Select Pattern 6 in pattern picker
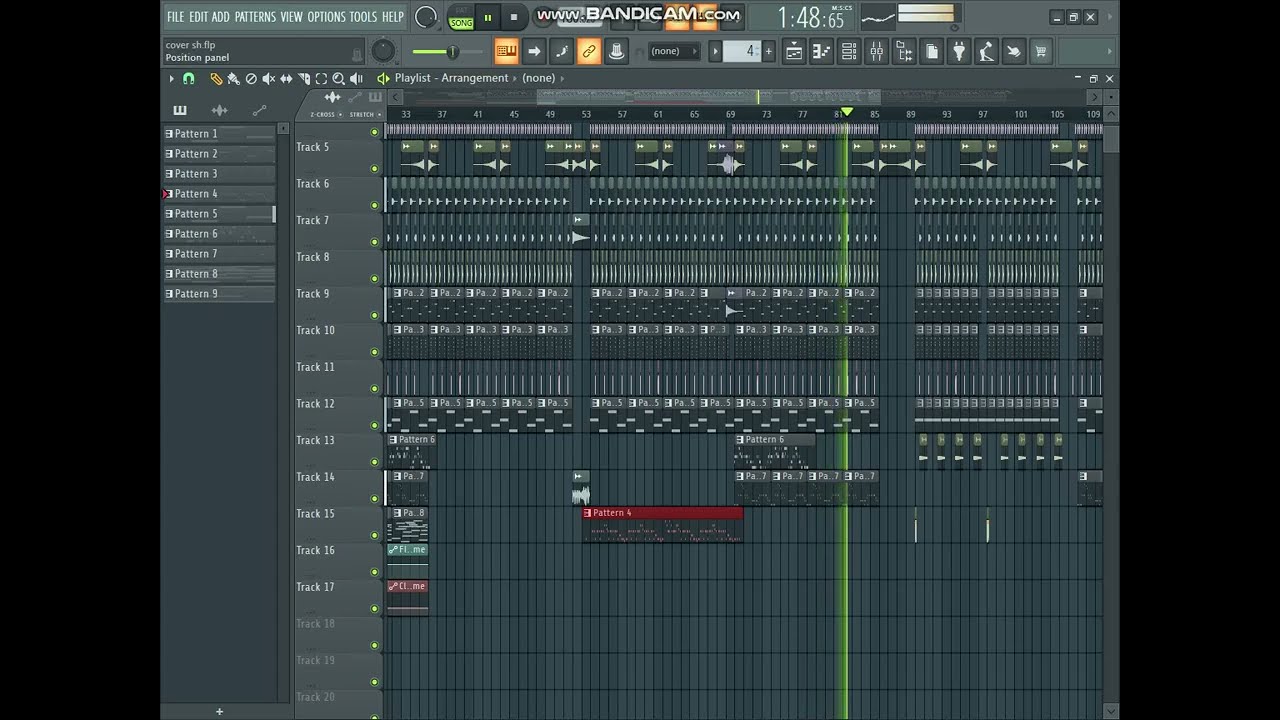Image resolution: width=1280 pixels, height=720 pixels. (219, 234)
